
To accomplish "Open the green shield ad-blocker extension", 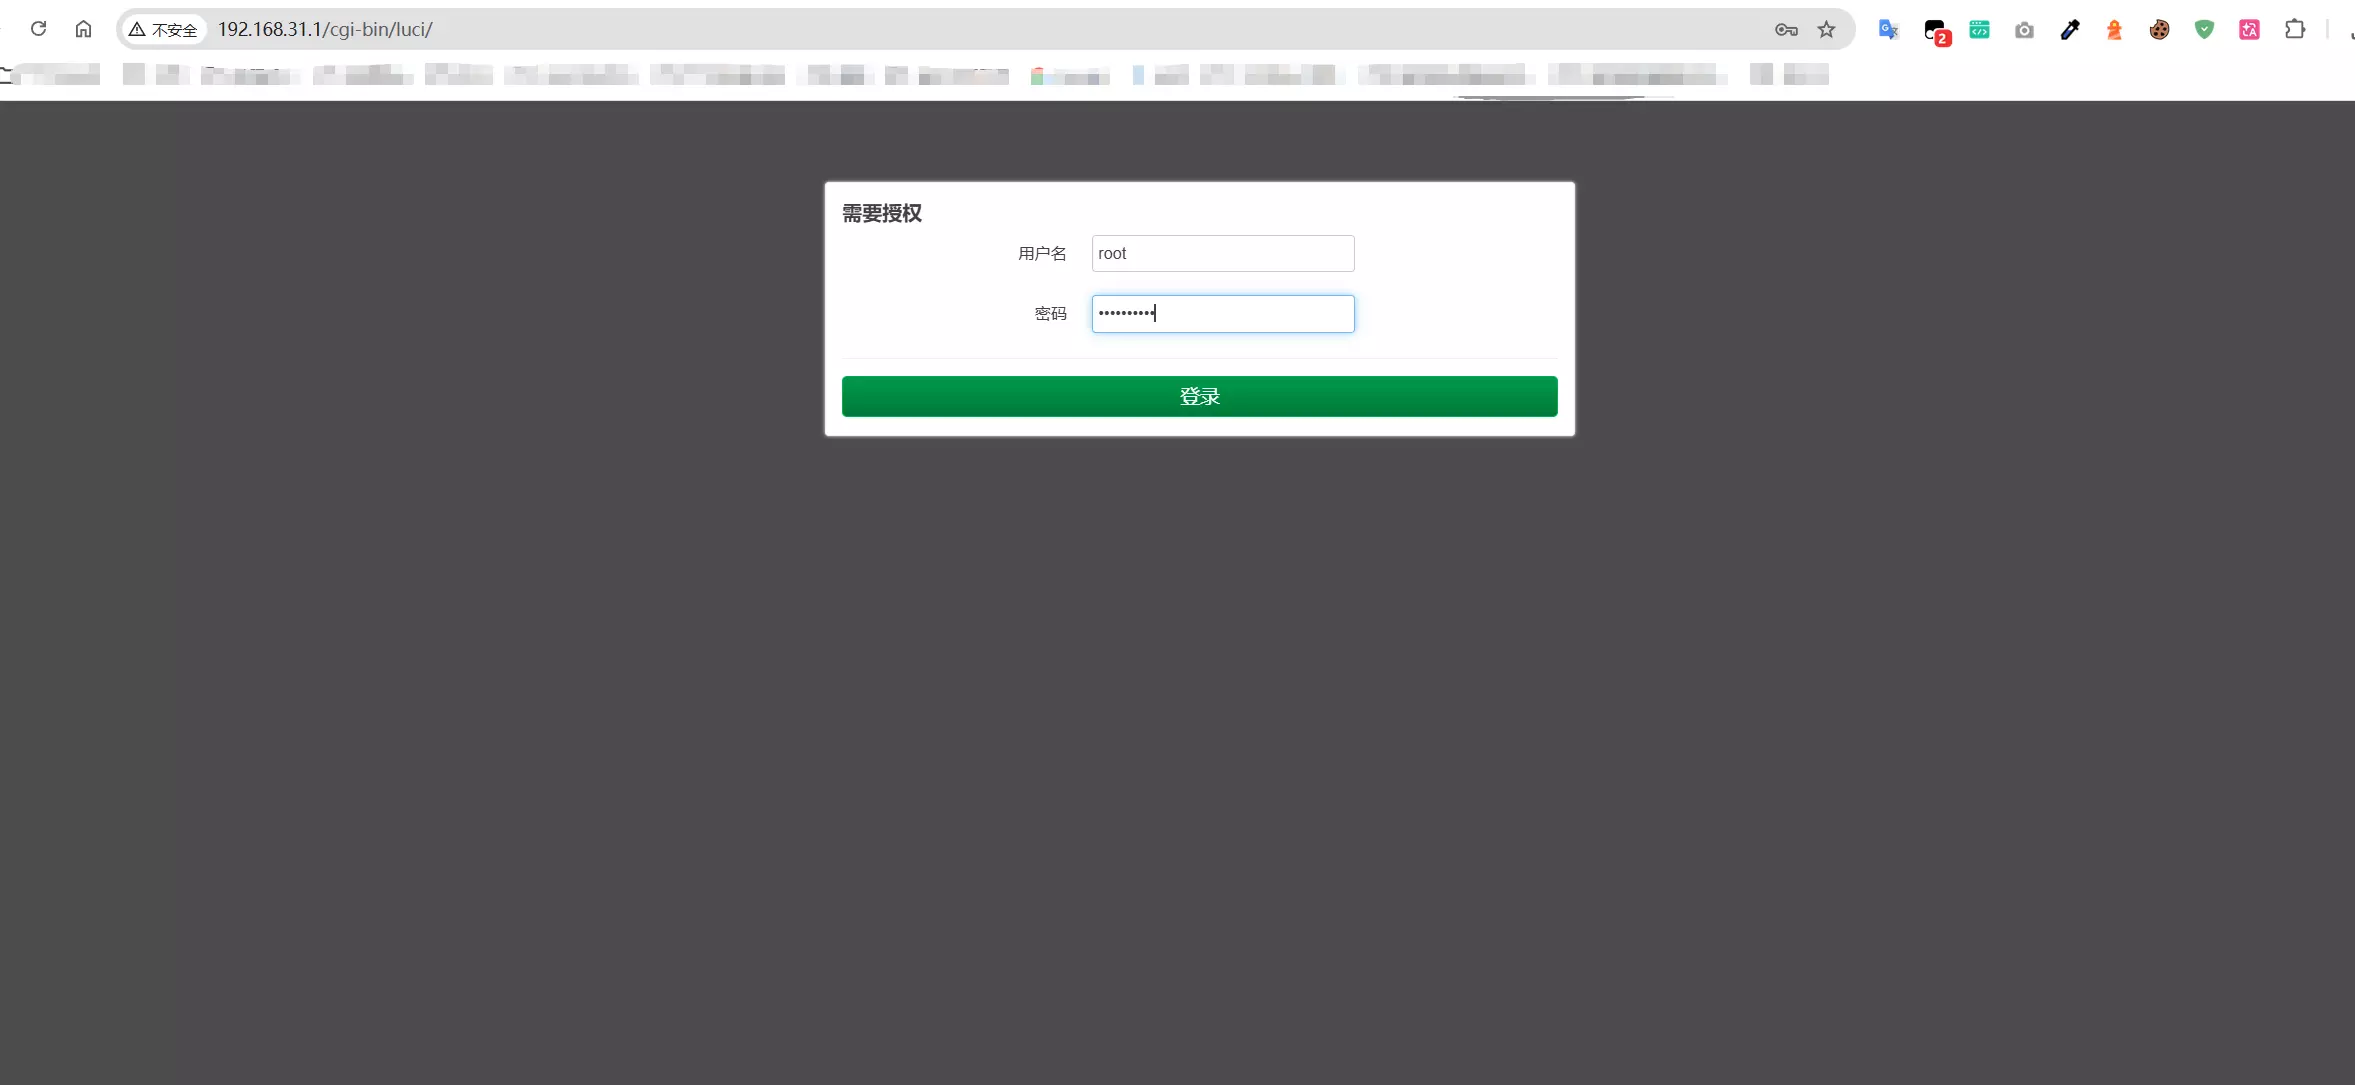I will [x=2204, y=30].
